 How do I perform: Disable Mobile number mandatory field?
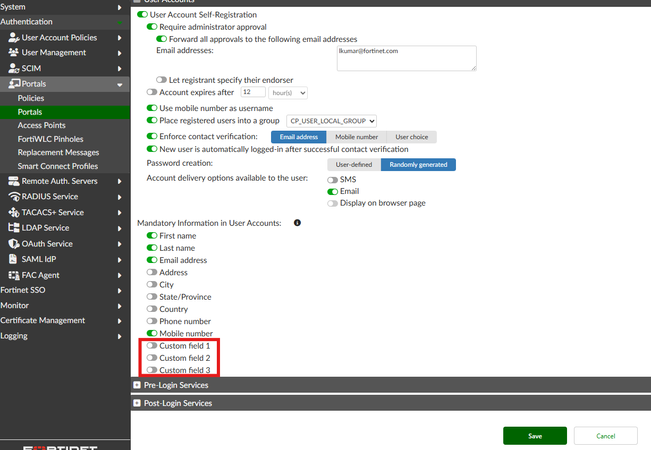pos(152,333)
